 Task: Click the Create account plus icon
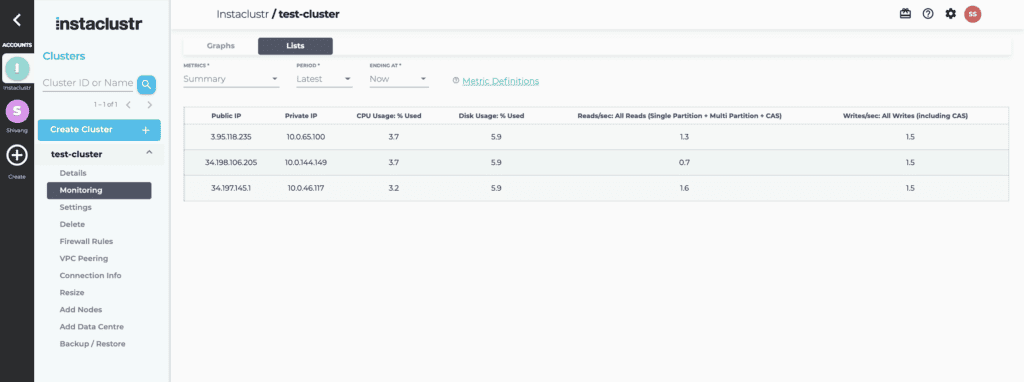click(x=17, y=155)
